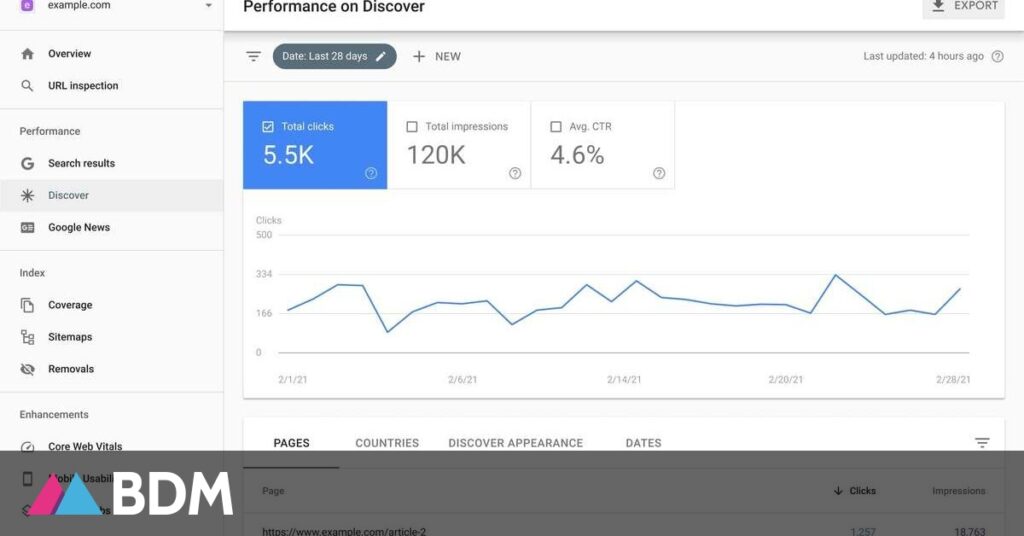Click the Coverage pages icon
The image size is (1024, 536).
pyautogui.click(x=27, y=305)
